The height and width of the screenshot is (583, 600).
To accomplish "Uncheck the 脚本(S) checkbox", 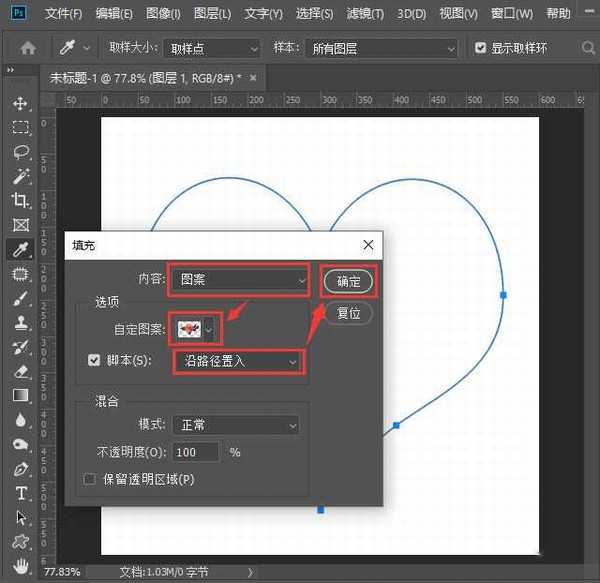I will (94, 360).
